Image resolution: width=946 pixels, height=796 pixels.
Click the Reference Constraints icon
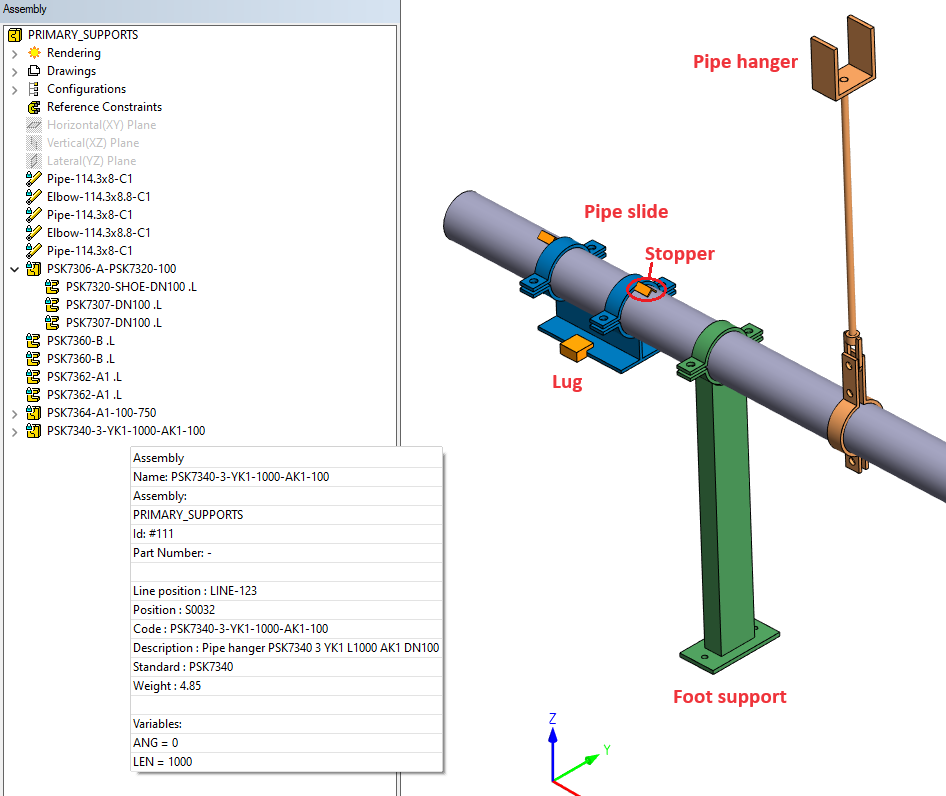click(x=34, y=107)
